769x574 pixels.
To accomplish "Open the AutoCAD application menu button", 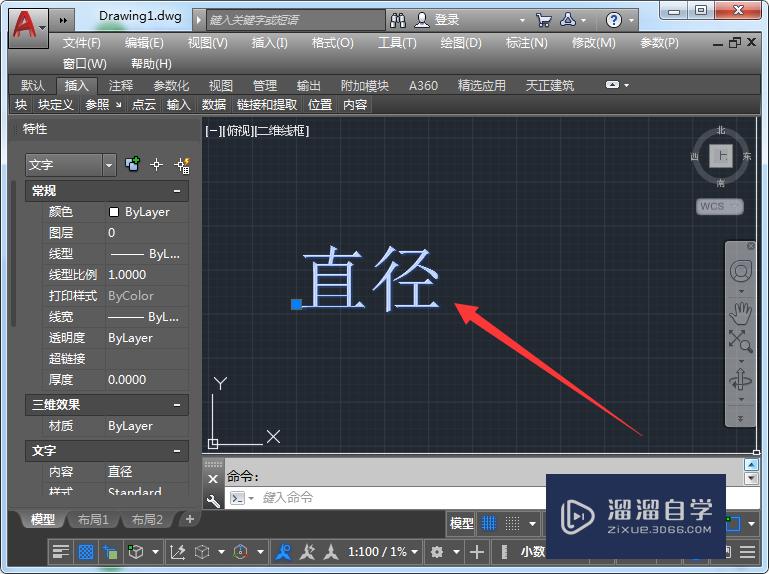I will point(28,27).
